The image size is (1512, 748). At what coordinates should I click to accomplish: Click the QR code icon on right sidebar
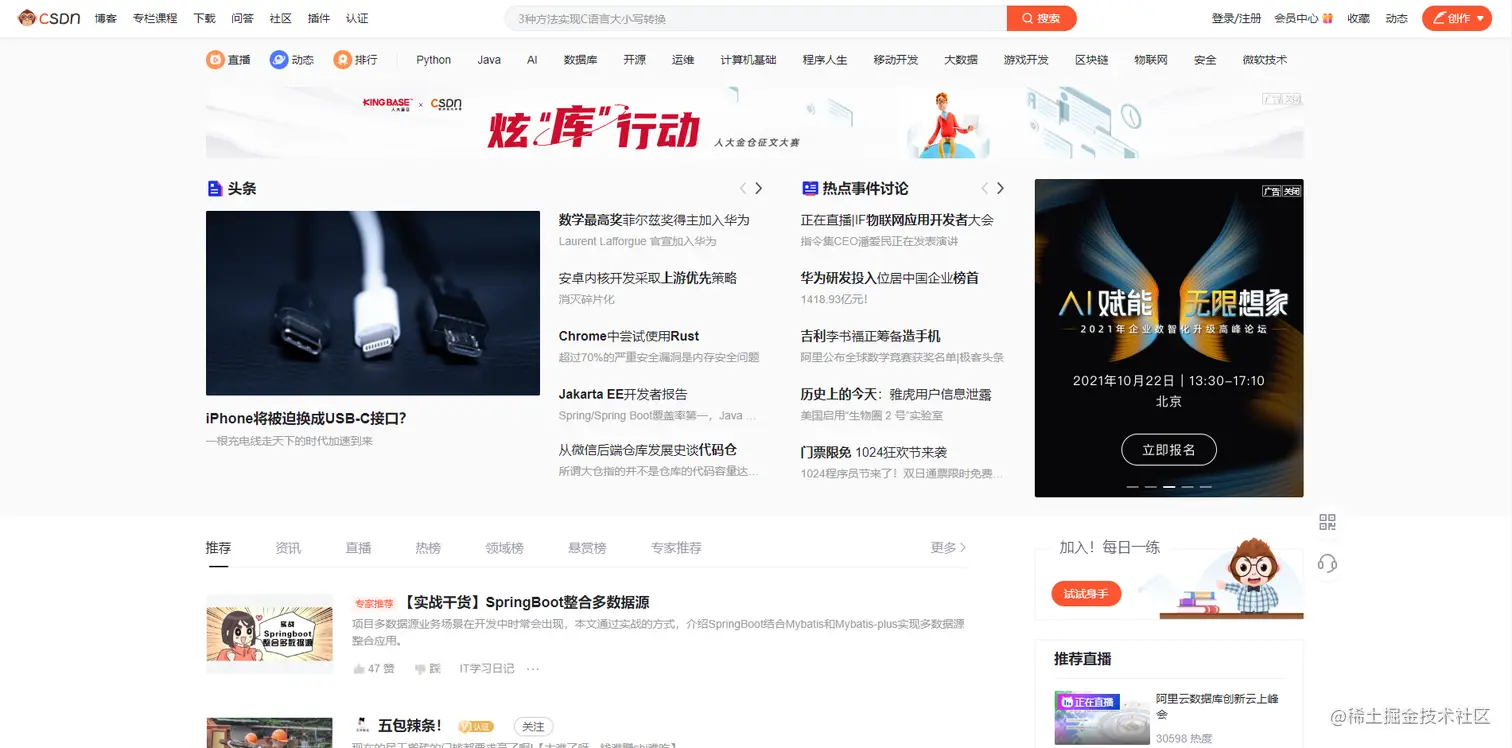1327,522
